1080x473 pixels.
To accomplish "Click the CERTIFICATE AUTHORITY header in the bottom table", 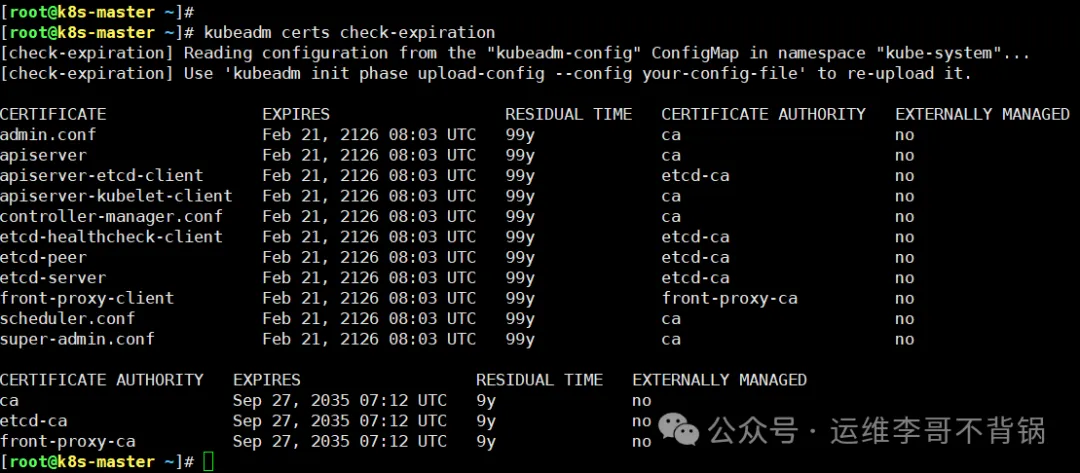I will coord(102,380).
